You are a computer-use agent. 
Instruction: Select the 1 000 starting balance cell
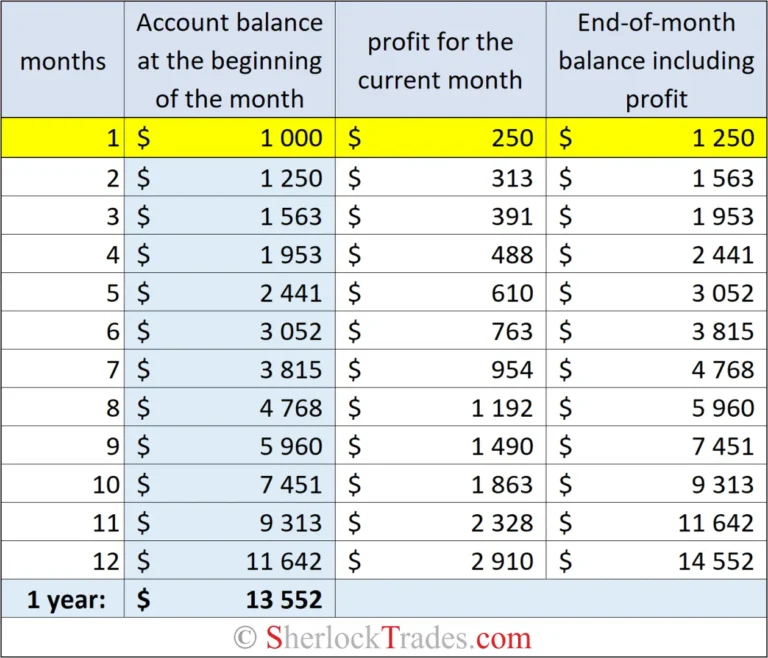[230, 138]
